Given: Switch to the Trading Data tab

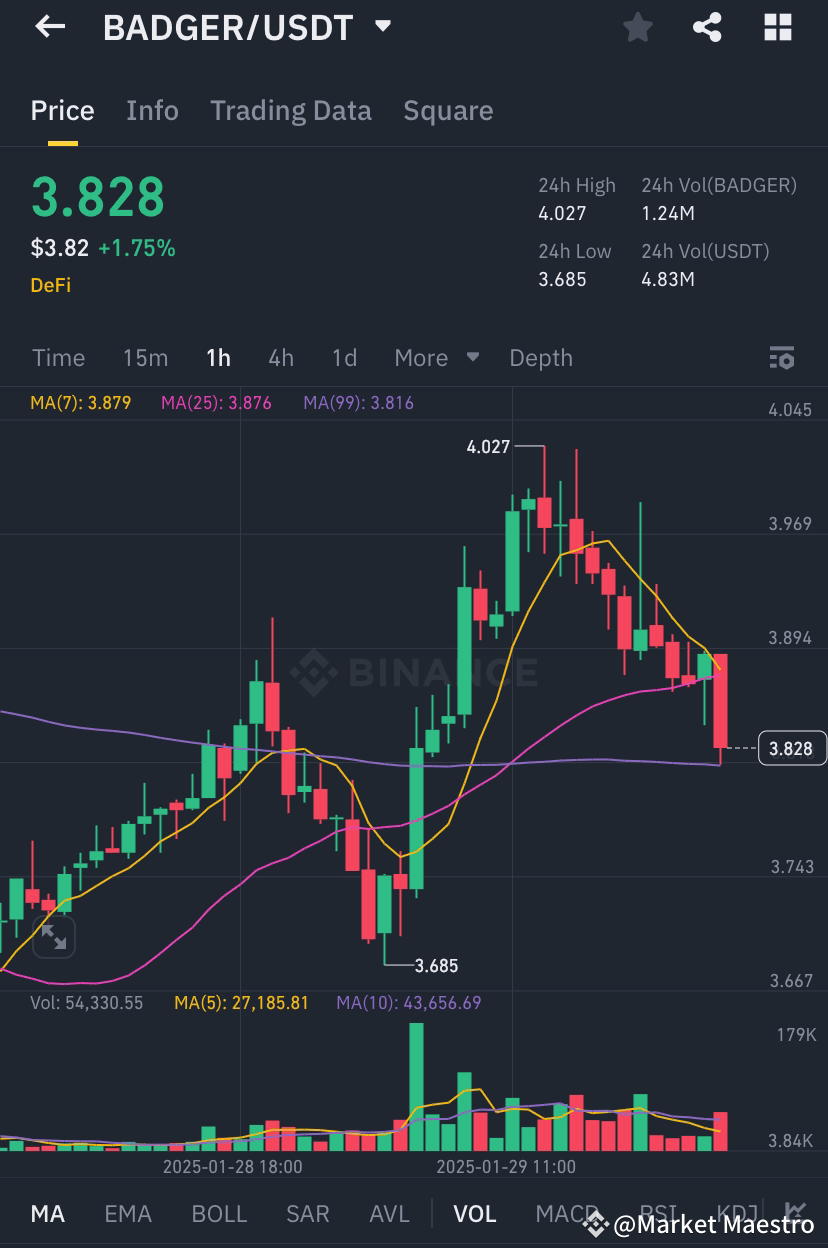Looking at the screenshot, I should coord(290,110).
